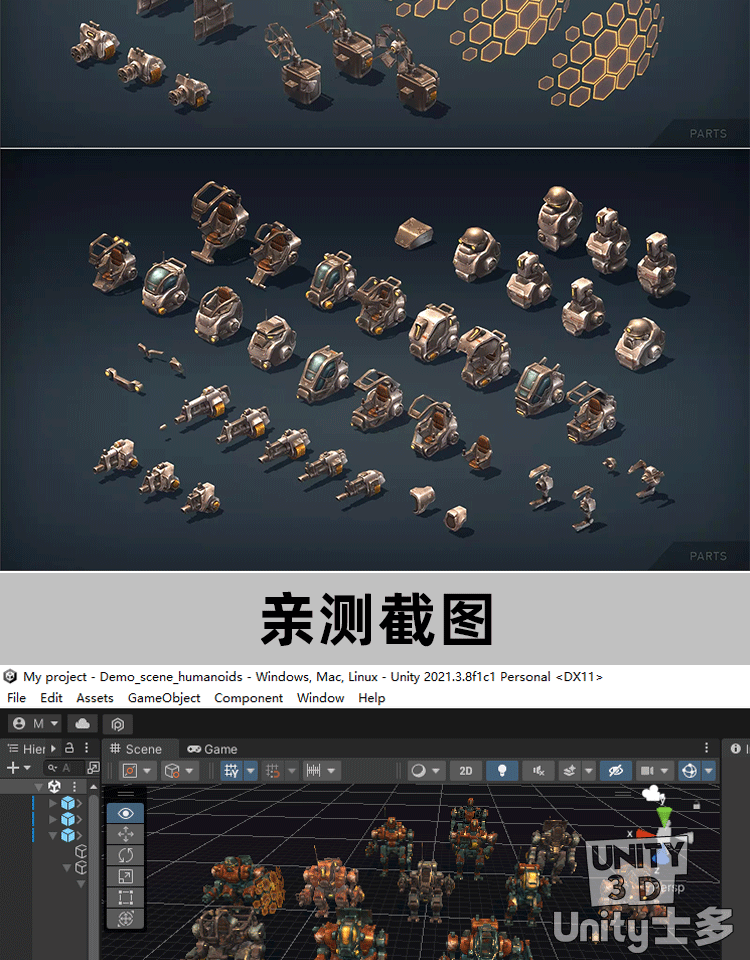Screen dimensions: 750x960
Task: Open the Edit menu
Action: click(51, 698)
